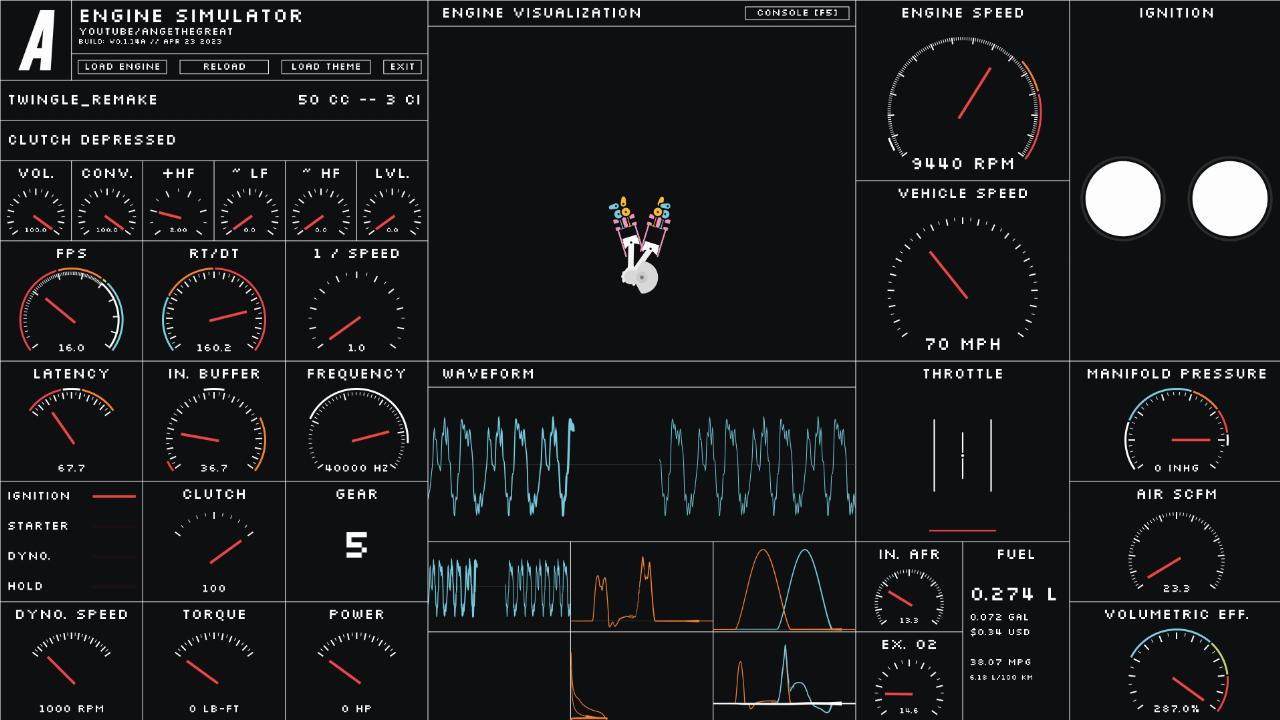Click the engine piston visualization graphic
This screenshot has height=720, width=1280.
(640, 245)
